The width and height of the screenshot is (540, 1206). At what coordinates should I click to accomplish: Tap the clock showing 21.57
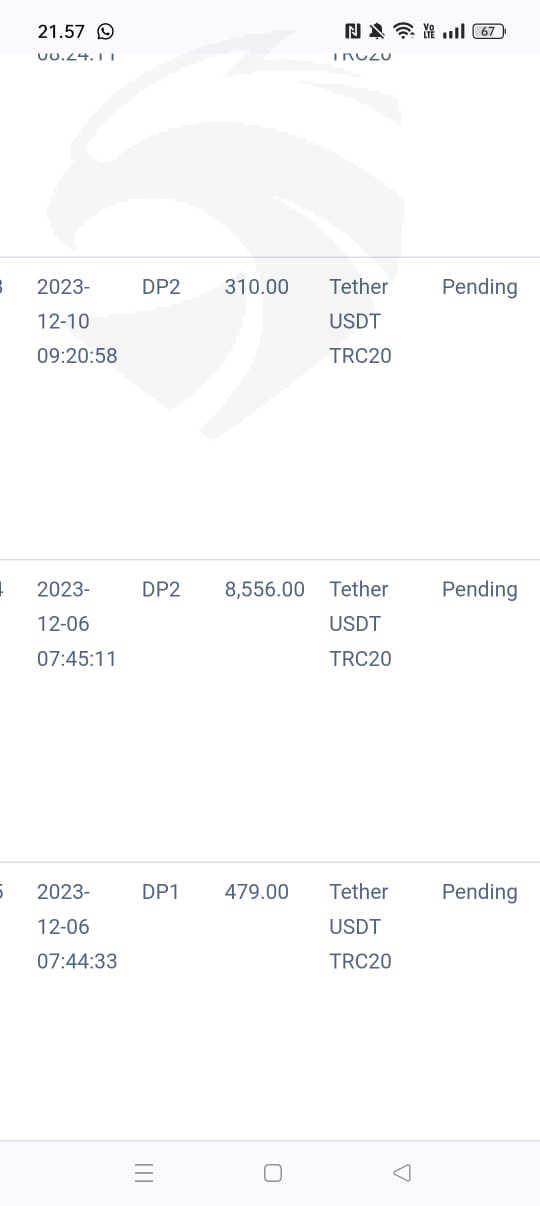pos(61,31)
